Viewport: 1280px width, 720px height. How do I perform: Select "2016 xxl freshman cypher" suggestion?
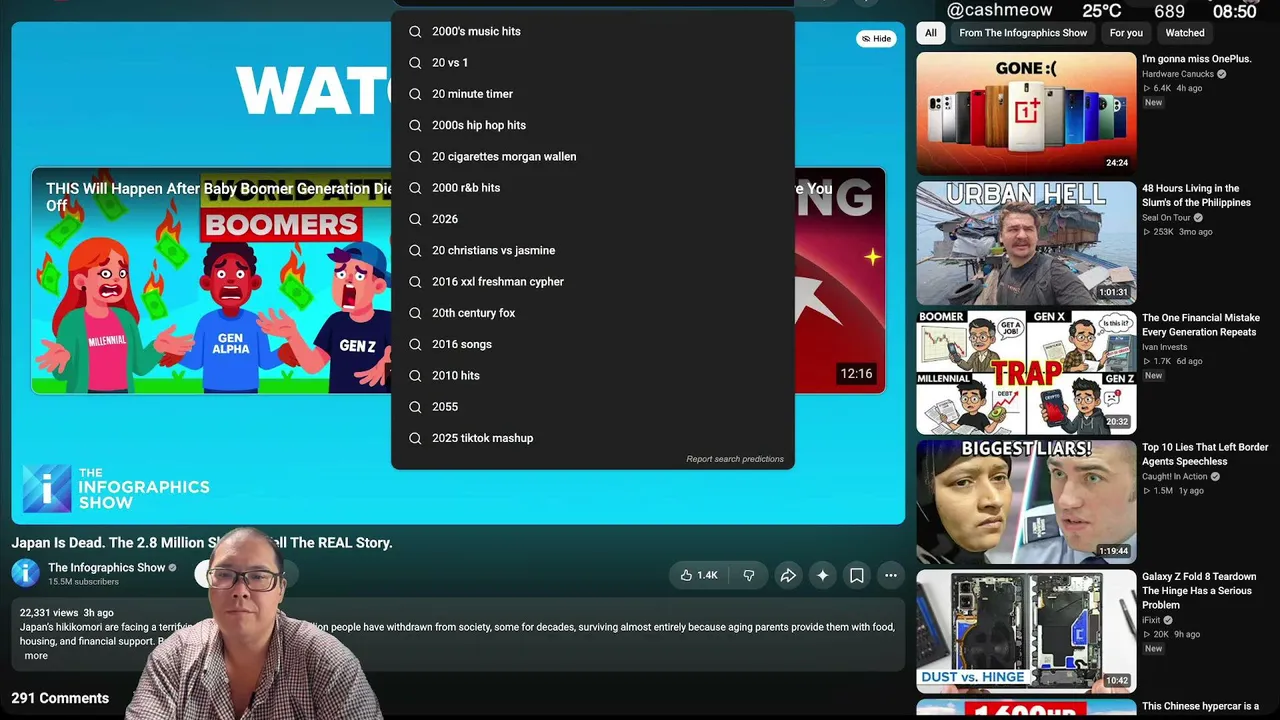[x=593, y=282]
